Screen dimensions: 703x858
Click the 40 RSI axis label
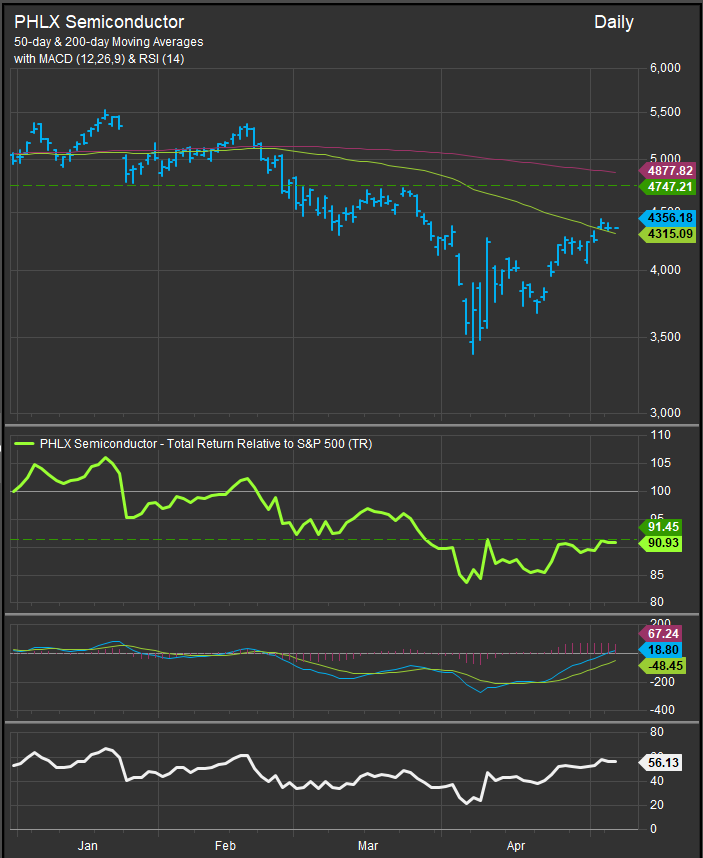[657, 781]
